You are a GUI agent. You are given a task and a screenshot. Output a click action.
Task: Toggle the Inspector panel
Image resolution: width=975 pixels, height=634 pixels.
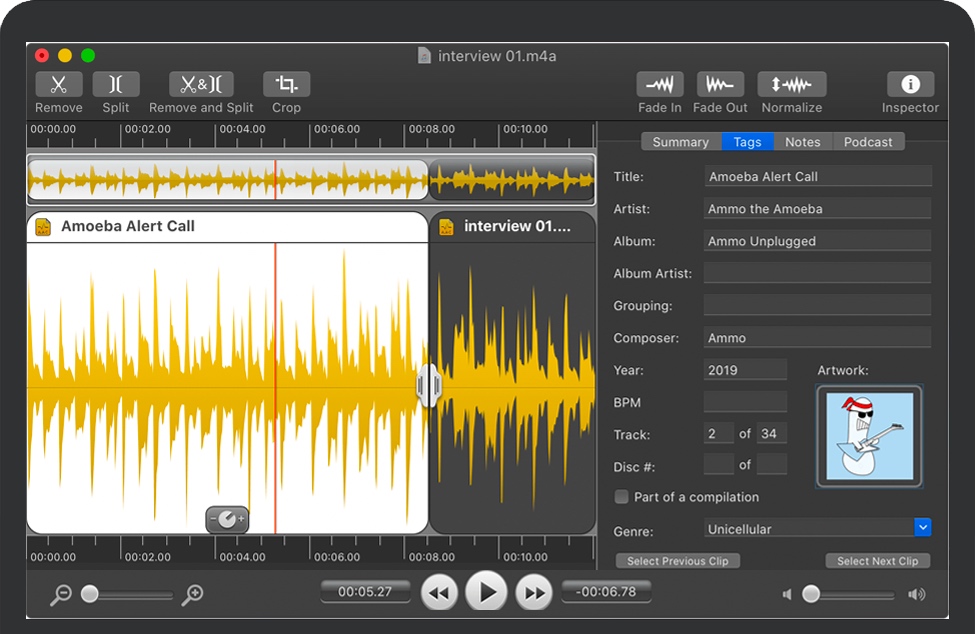coord(910,85)
